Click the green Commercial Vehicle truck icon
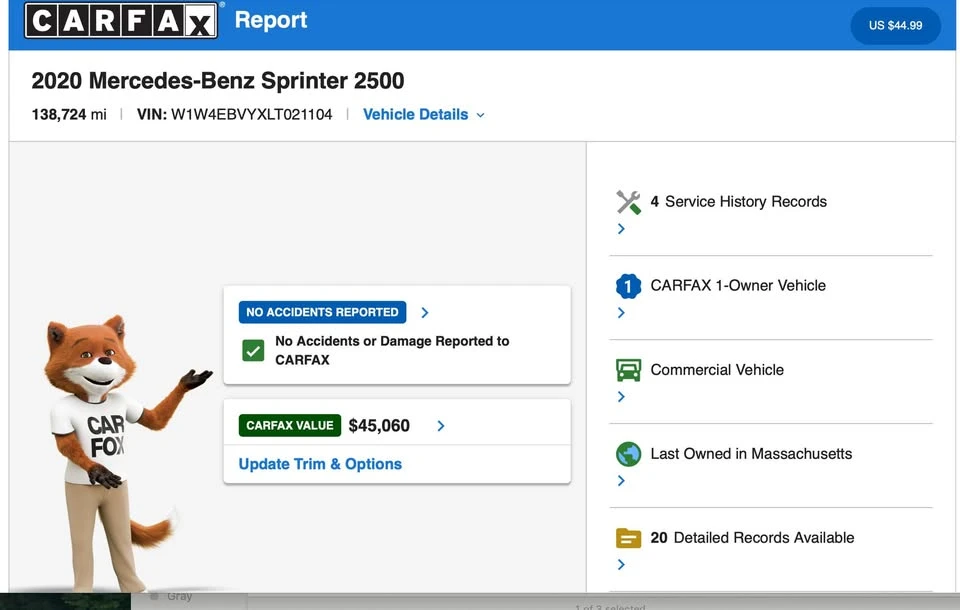Viewport: 960px width, 610px height. pos(628,370)
